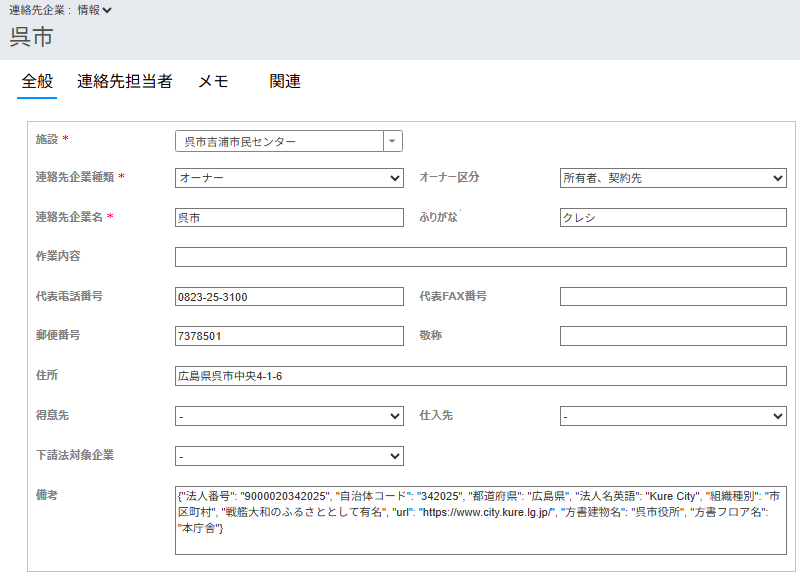800x578 pixels.
Task: Expand the 連絡先企業種類 dropdown
Action: pyautogui.click(x=289, y=178)
